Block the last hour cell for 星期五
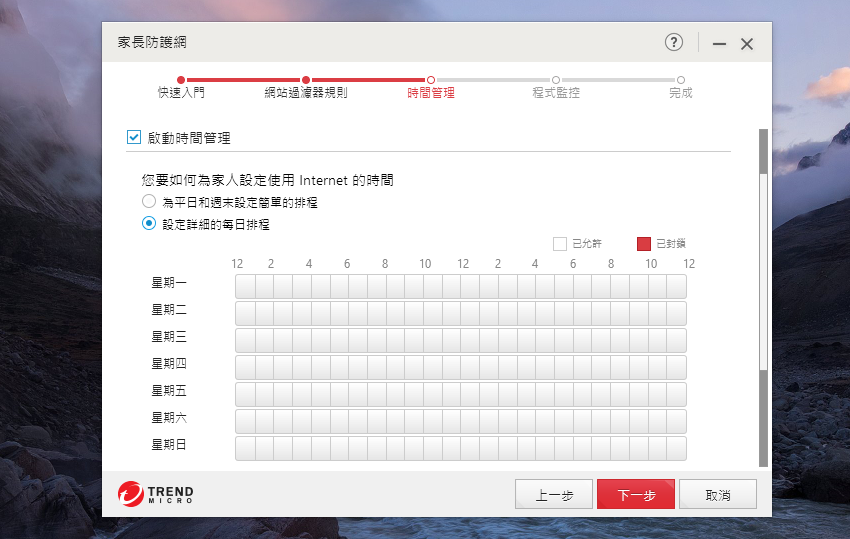The width and height of the screenshot is (850, 539). click(676, 395)
